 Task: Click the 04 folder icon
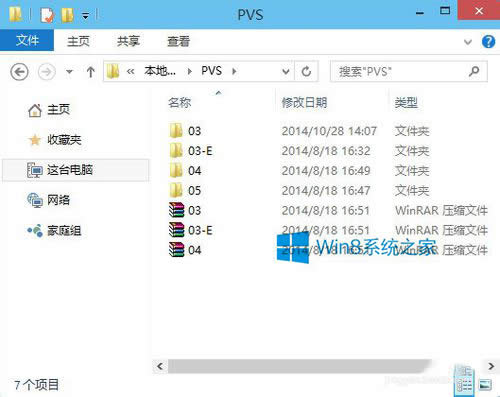(176, 170)
